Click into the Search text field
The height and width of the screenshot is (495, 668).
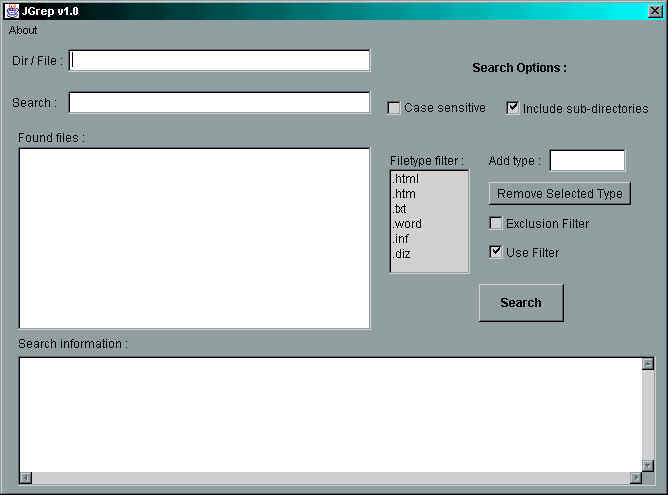tap(219, 103)
